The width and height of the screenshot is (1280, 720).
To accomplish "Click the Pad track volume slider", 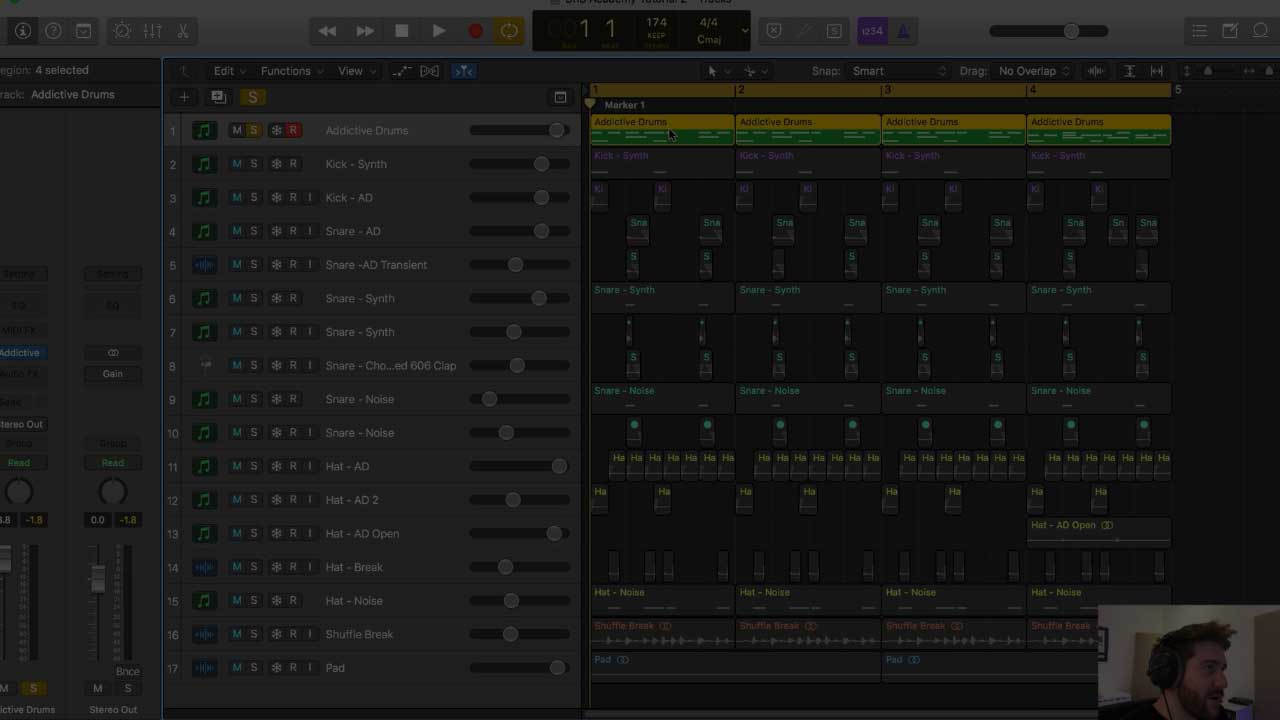I will [519, 668].
